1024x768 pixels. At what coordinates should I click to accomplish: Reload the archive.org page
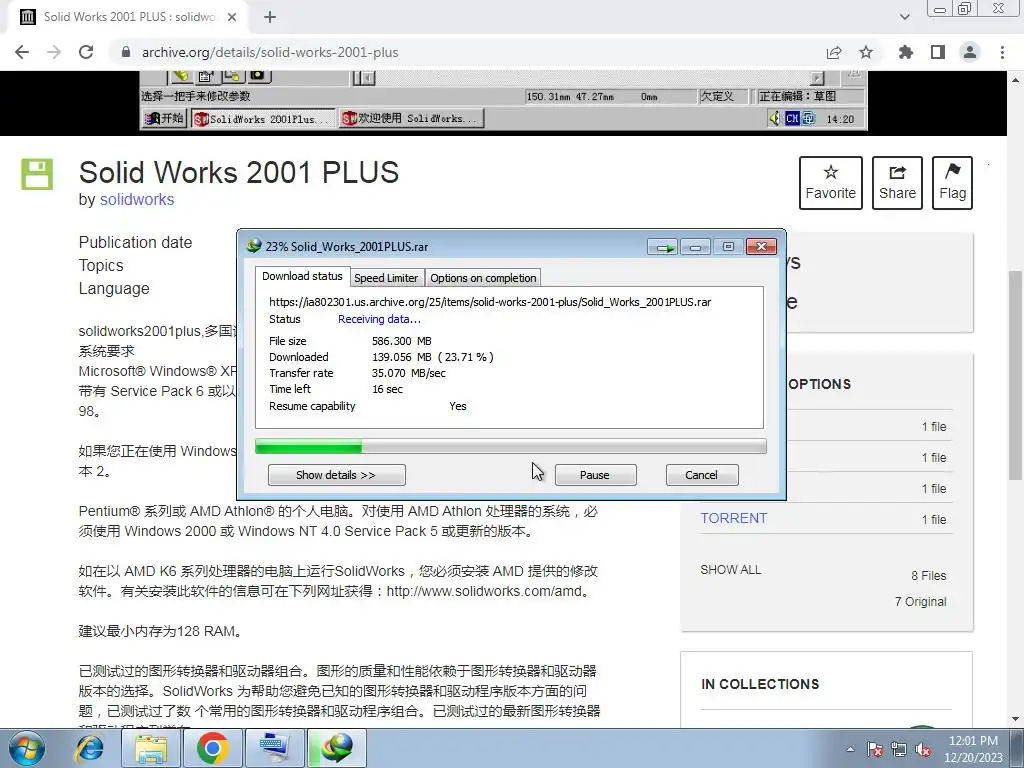point(86,52)
